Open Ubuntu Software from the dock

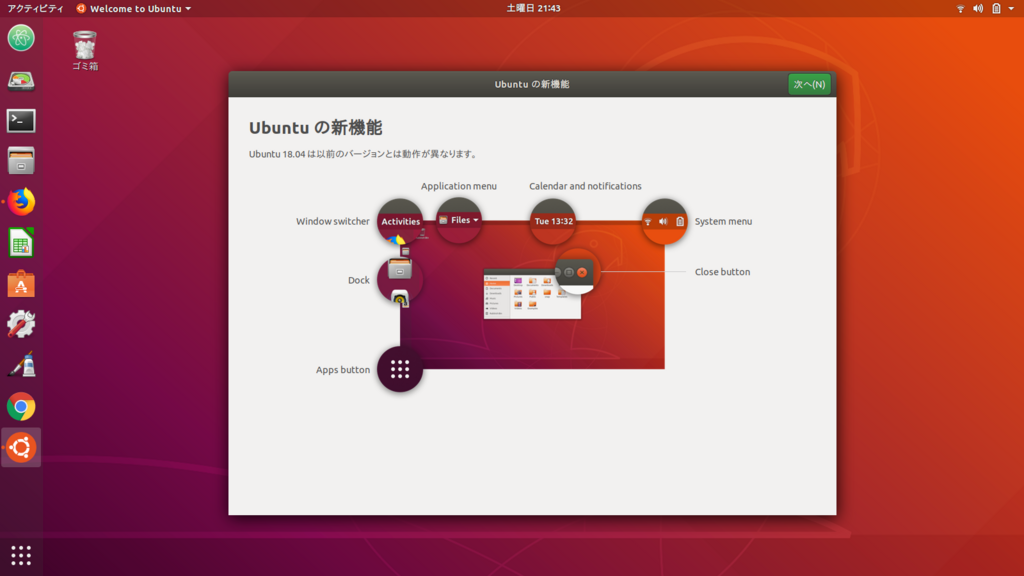(21, 284)
